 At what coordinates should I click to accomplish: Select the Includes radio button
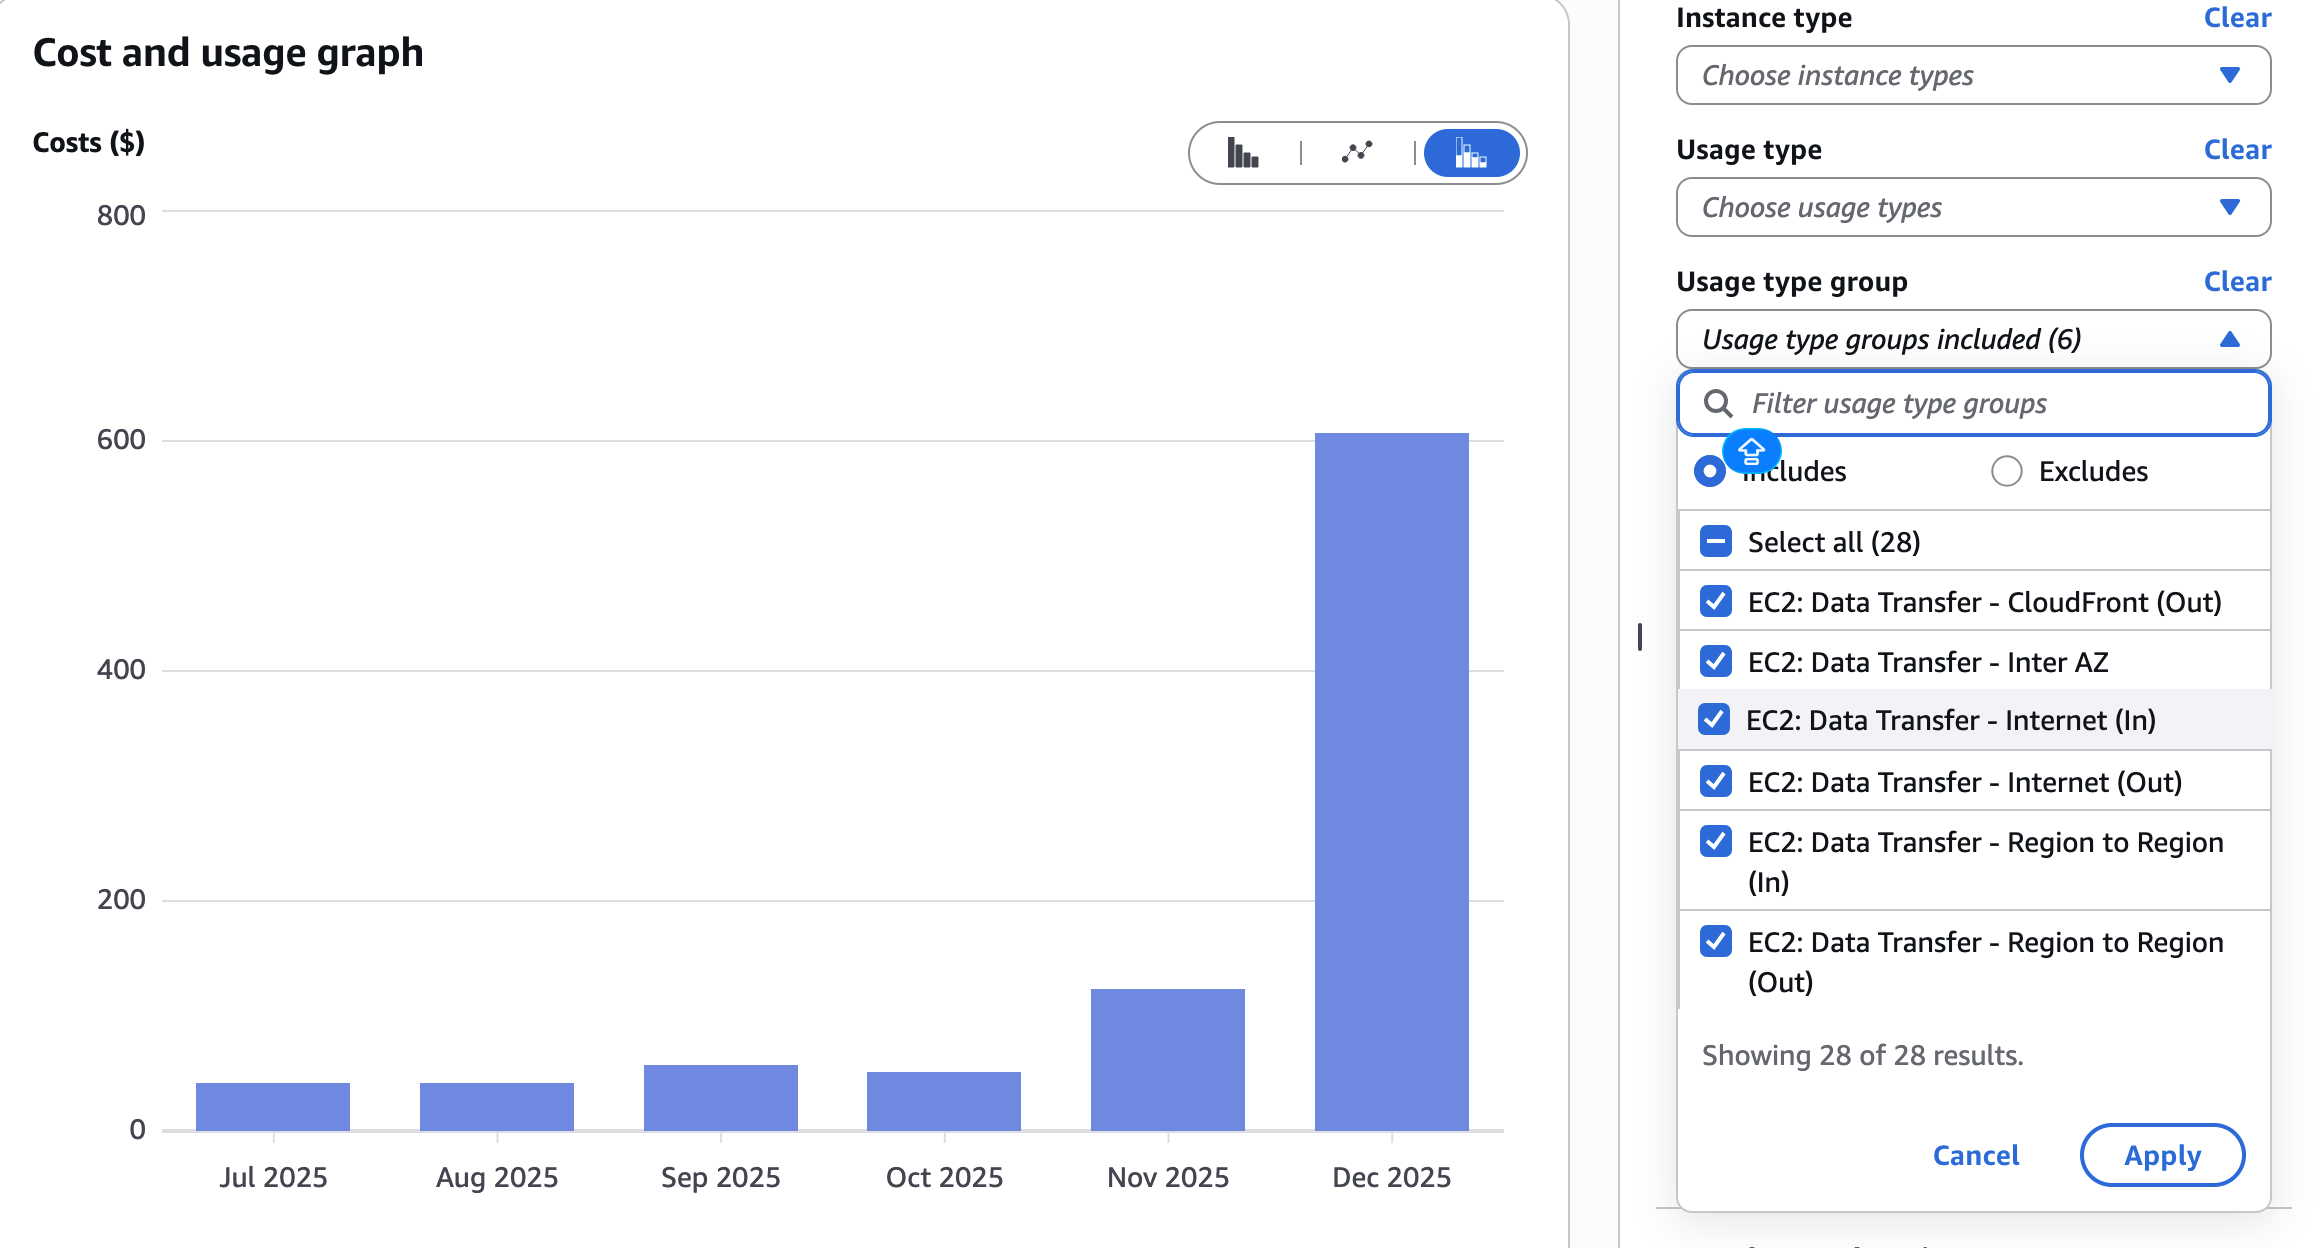[x=1710, y=471]
